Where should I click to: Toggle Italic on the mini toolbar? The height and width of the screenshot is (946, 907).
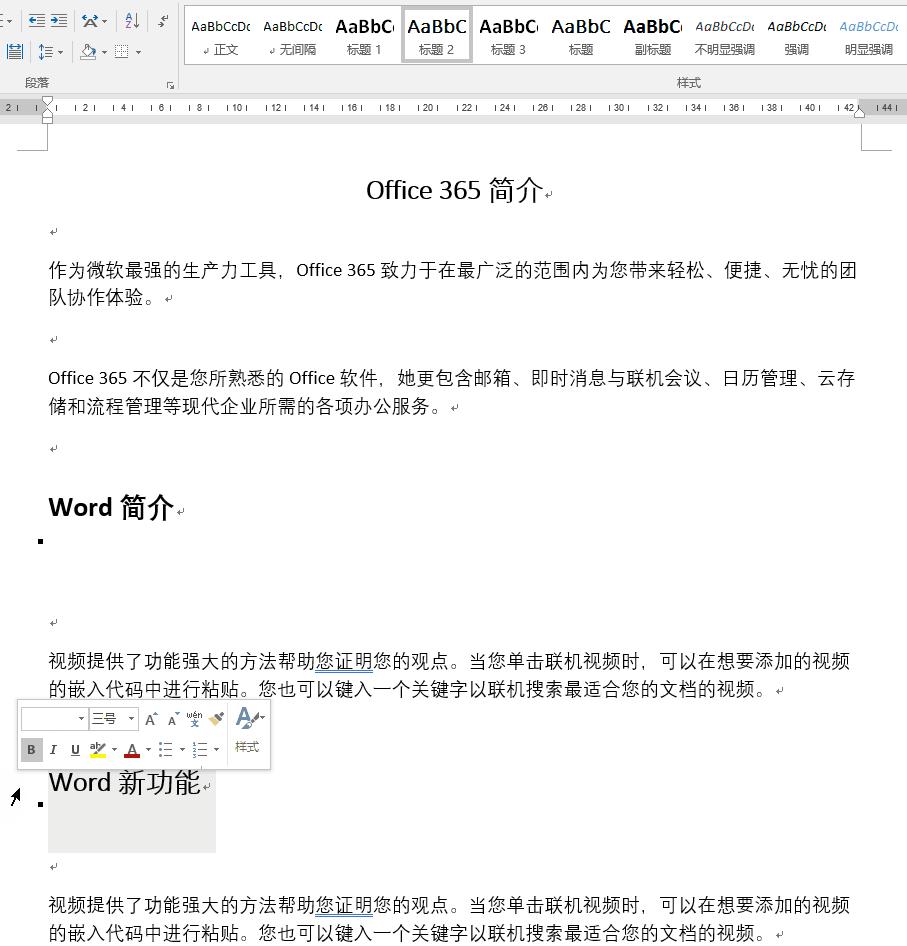(53, 749)
